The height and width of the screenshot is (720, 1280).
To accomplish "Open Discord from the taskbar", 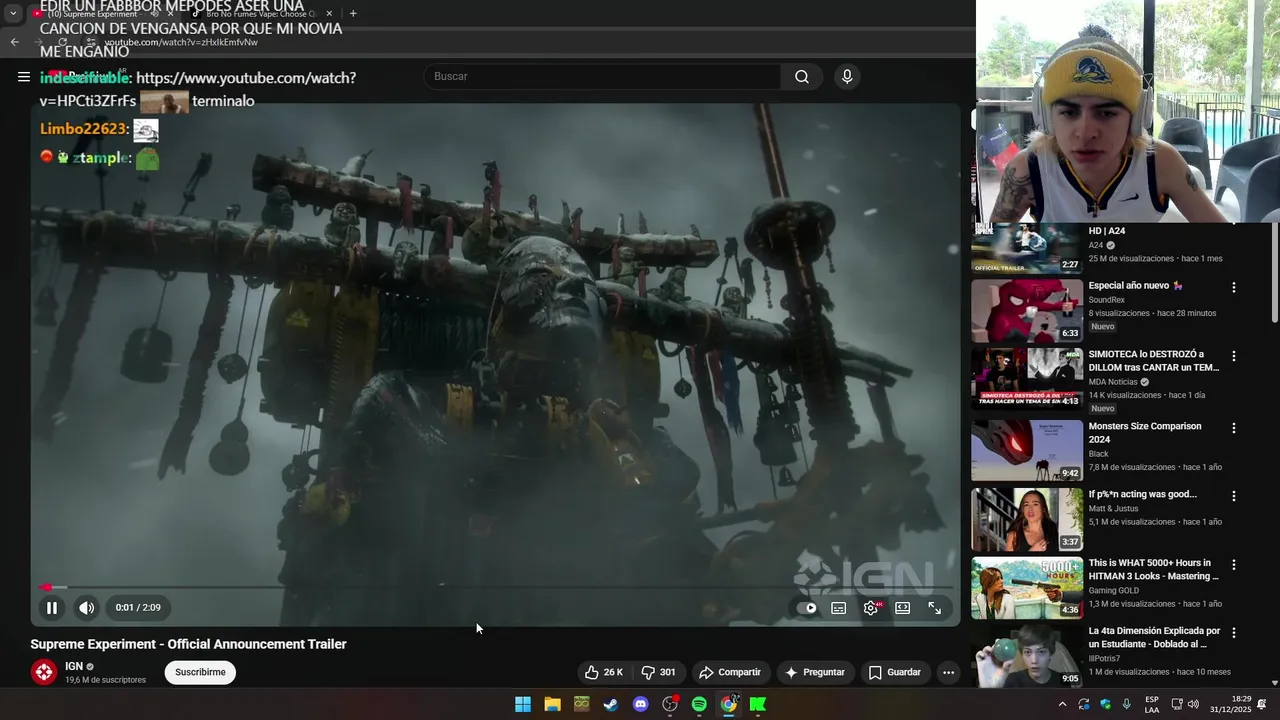I will click(641, 705).
